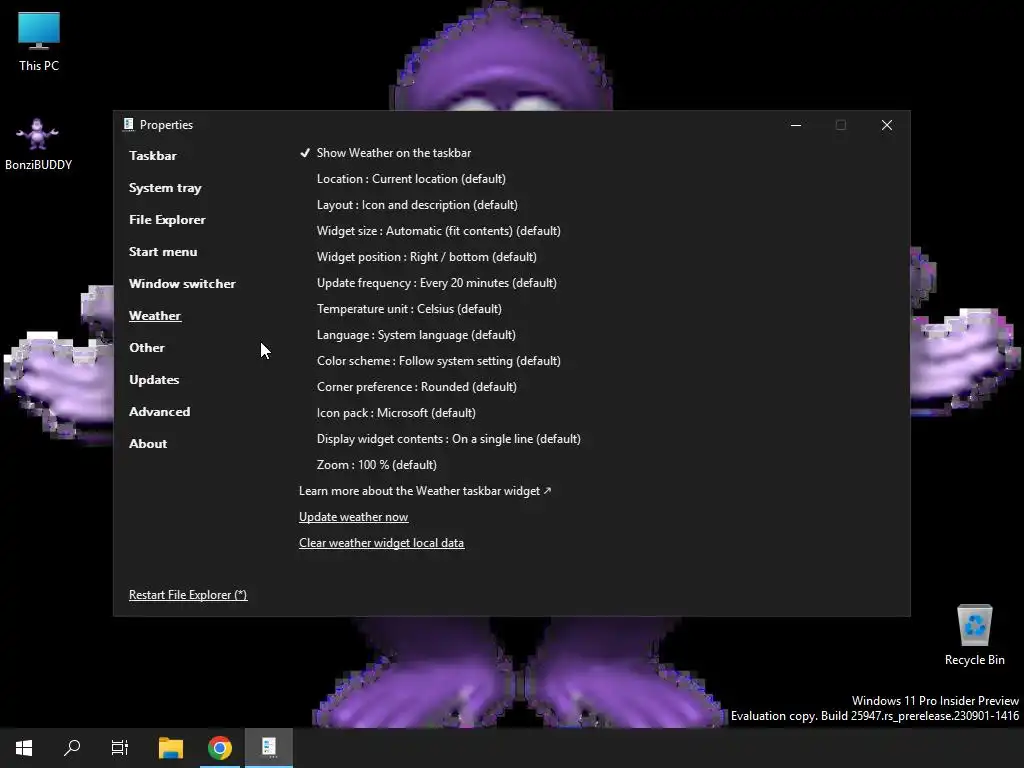The width and height of the screenshot is (1024, 768).
Task: Open Zoom: 100 % option
Action: click(377, 465)
